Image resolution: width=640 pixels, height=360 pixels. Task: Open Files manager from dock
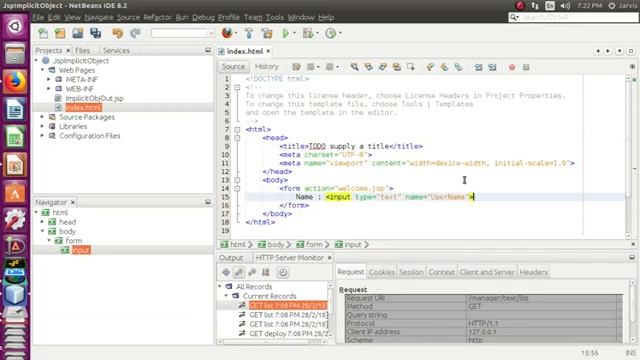15,54
